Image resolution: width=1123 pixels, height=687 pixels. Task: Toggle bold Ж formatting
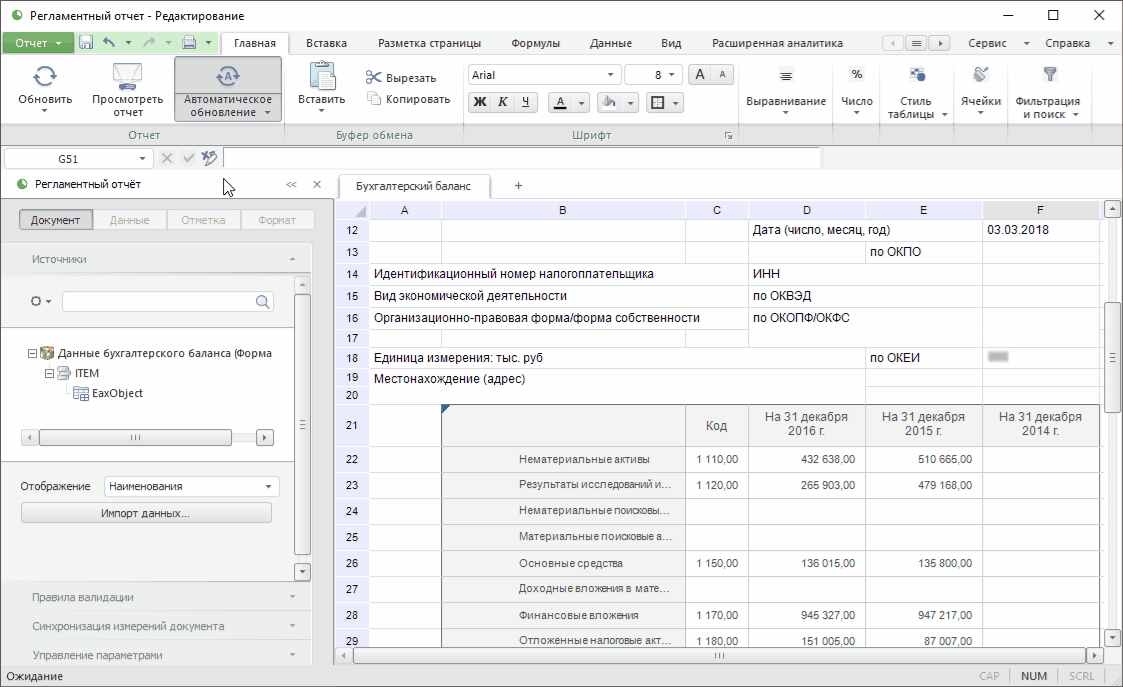click(480, 102)
